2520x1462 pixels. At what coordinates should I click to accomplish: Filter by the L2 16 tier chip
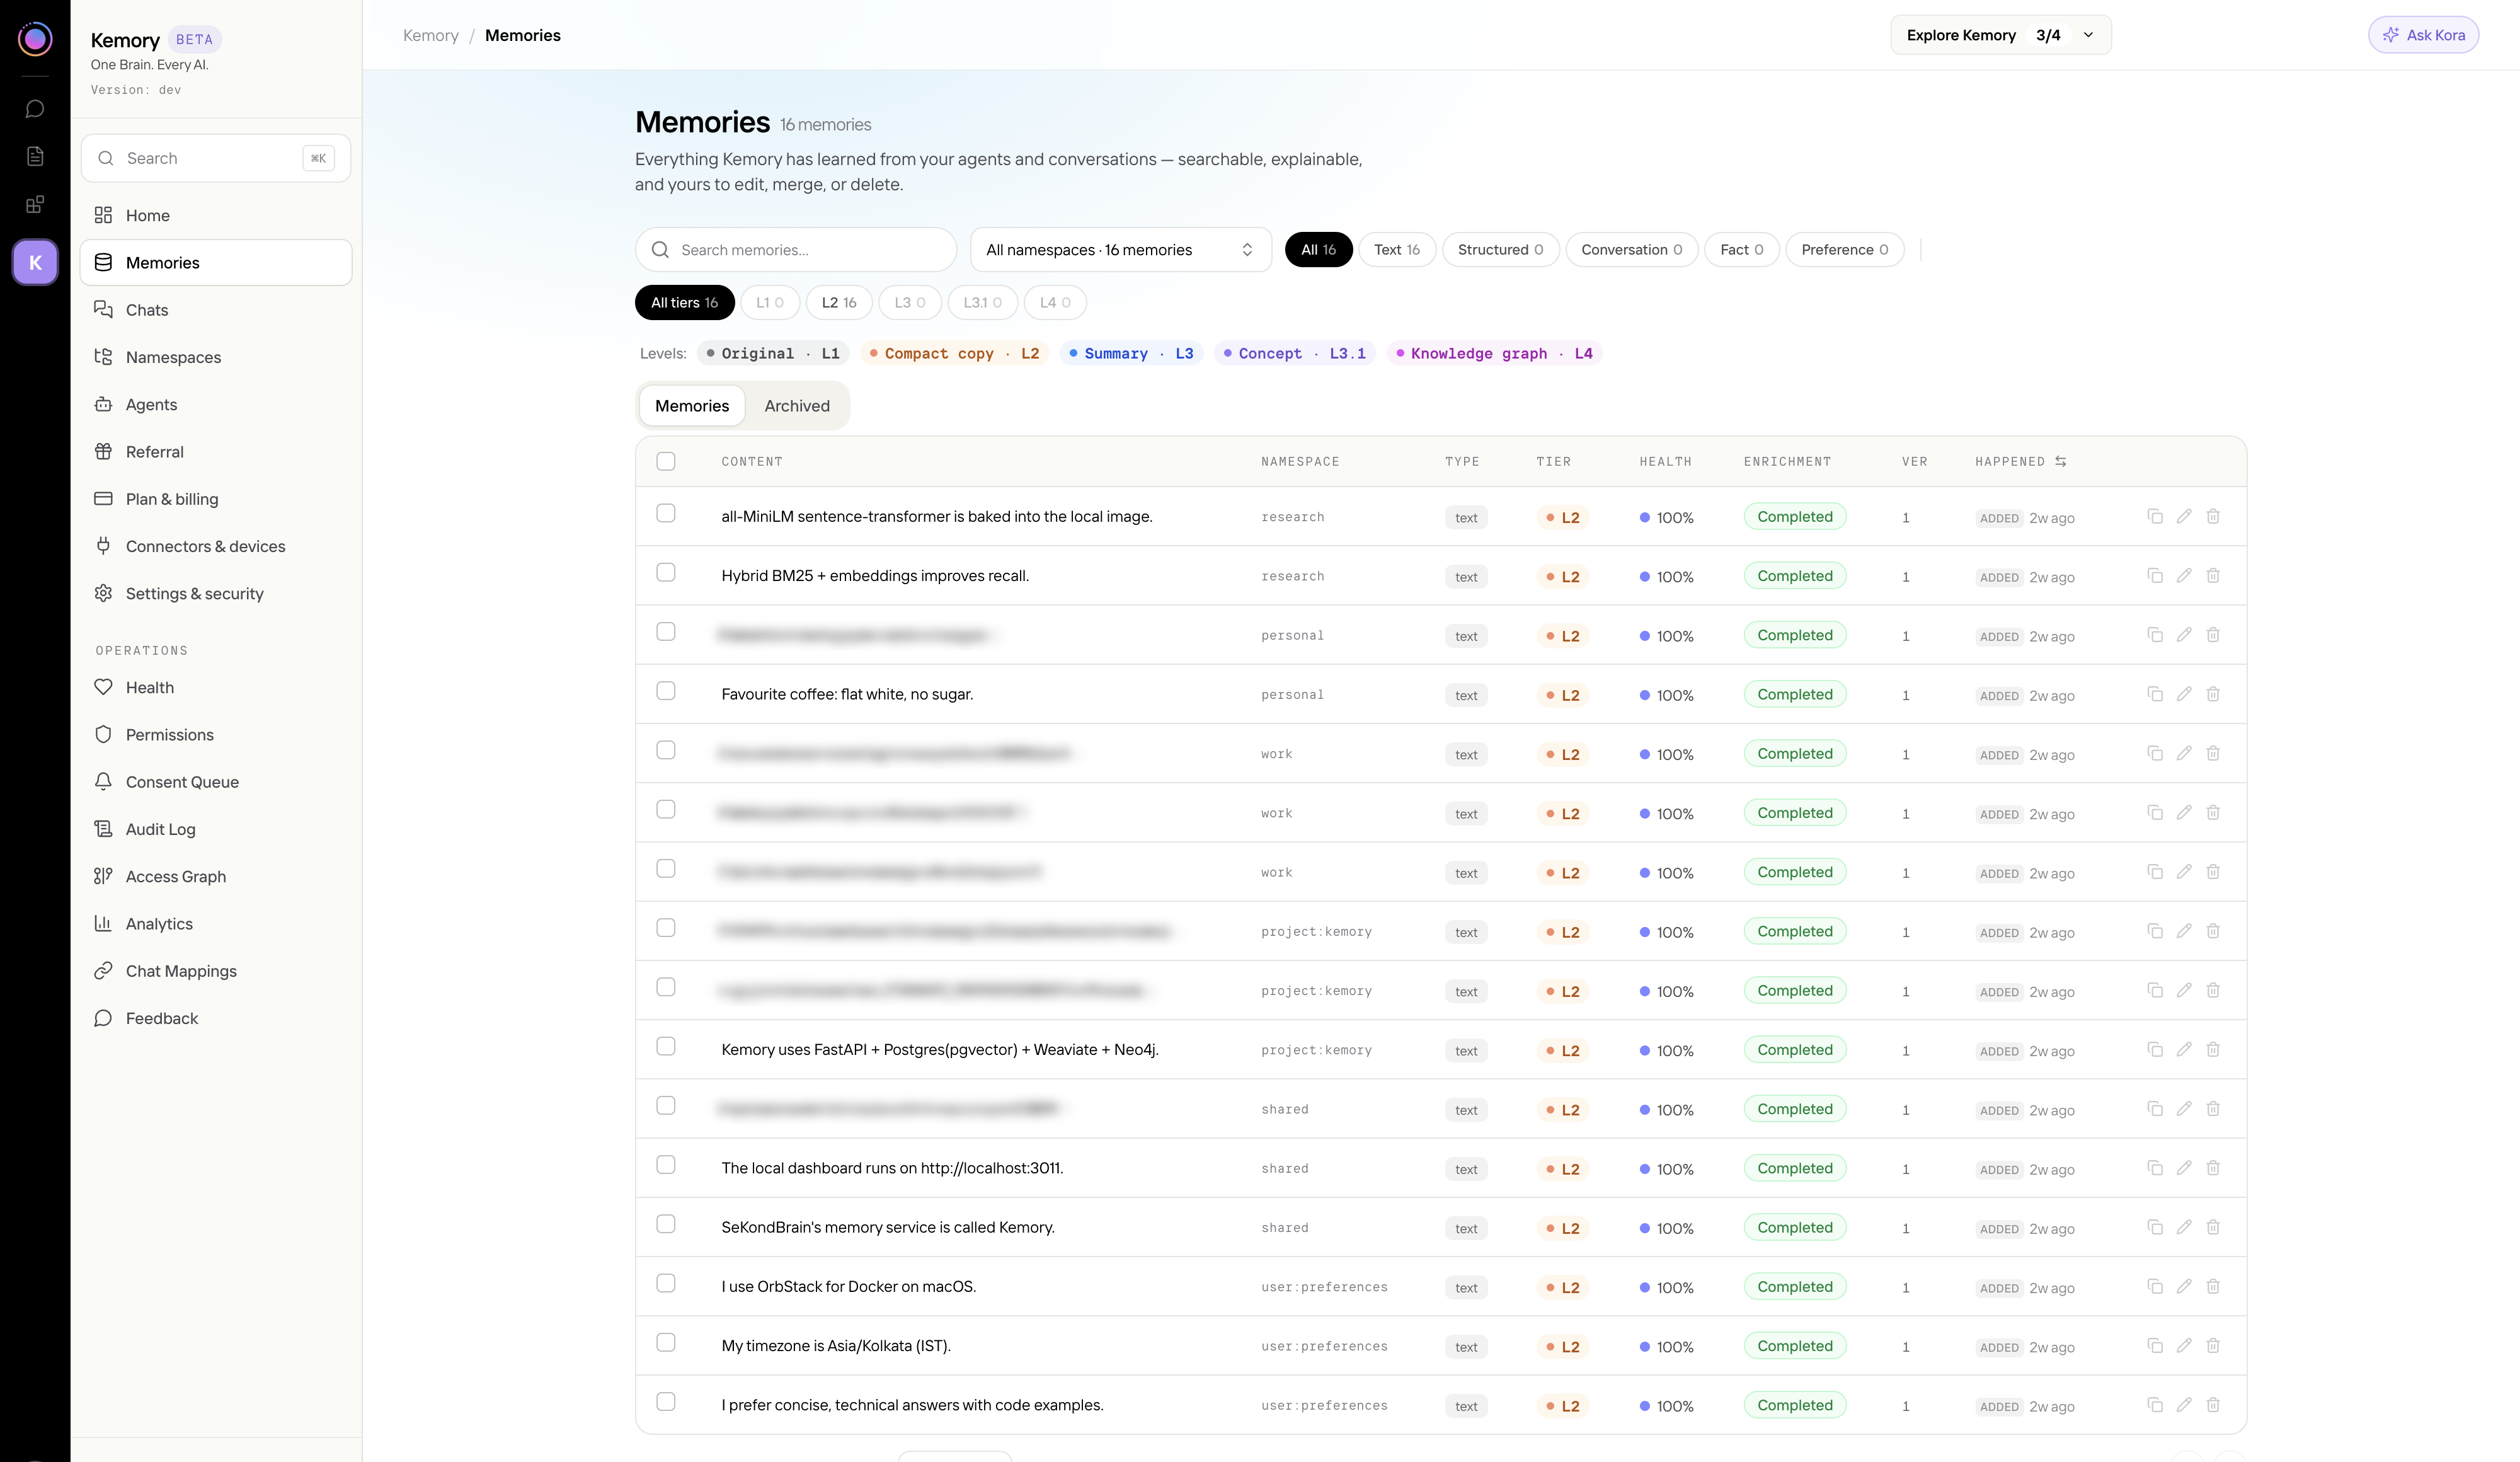pos(839,303)
